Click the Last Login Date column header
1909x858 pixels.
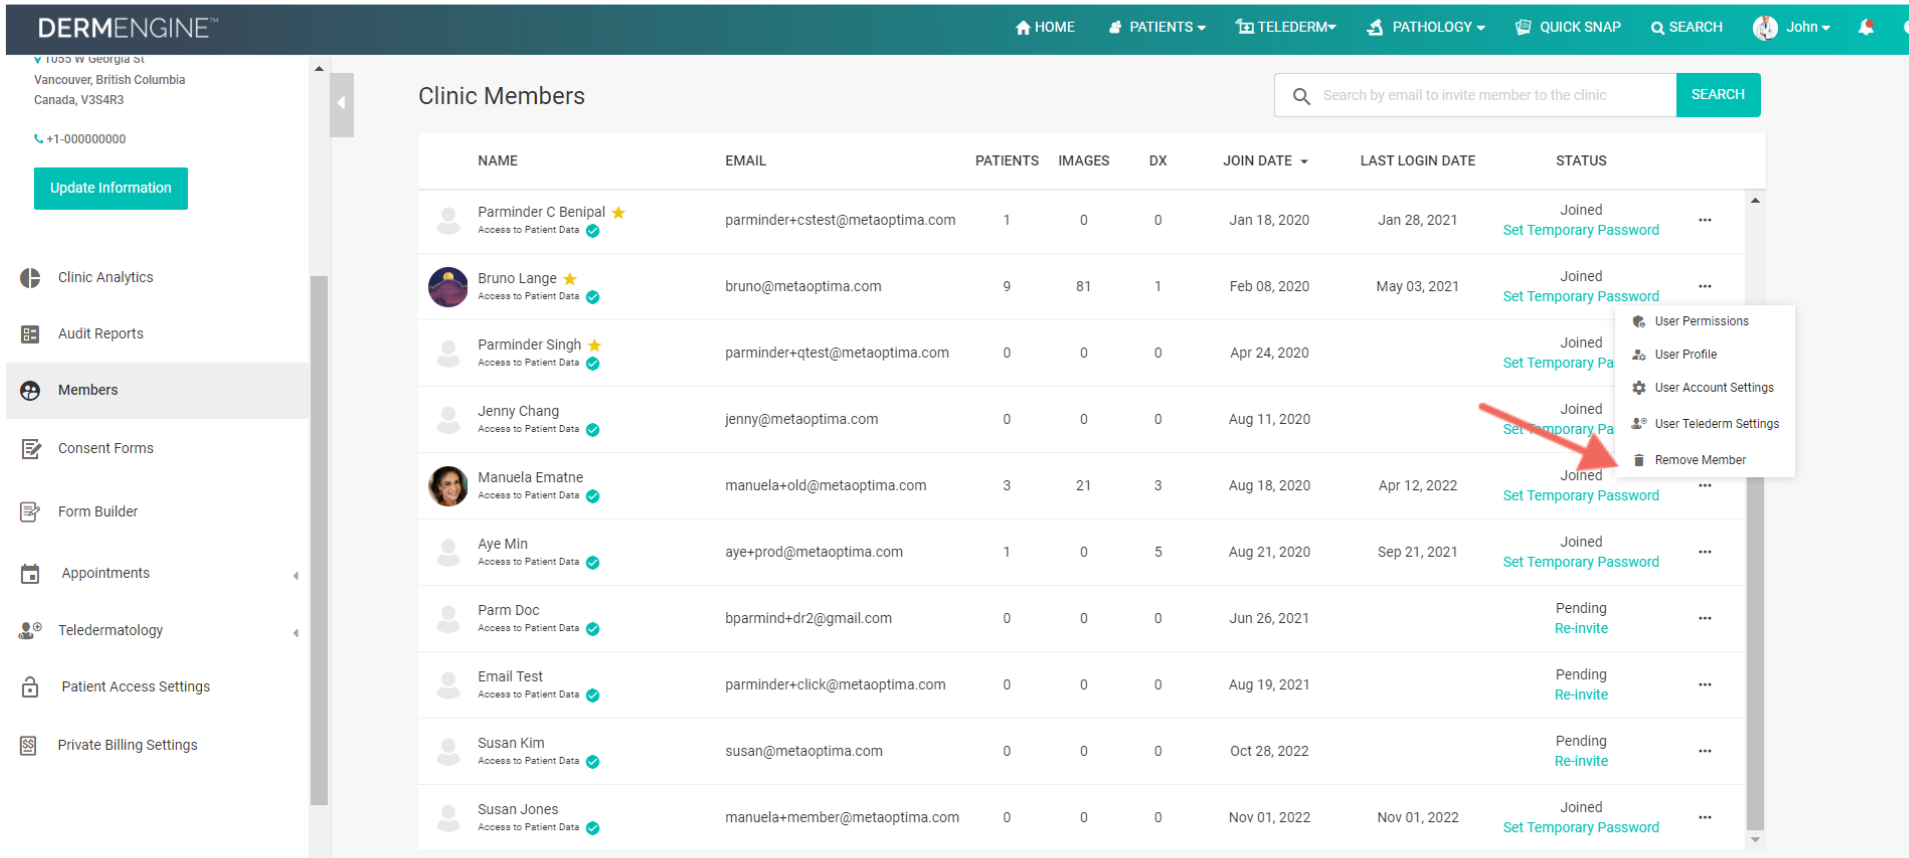pos(1417,161)
